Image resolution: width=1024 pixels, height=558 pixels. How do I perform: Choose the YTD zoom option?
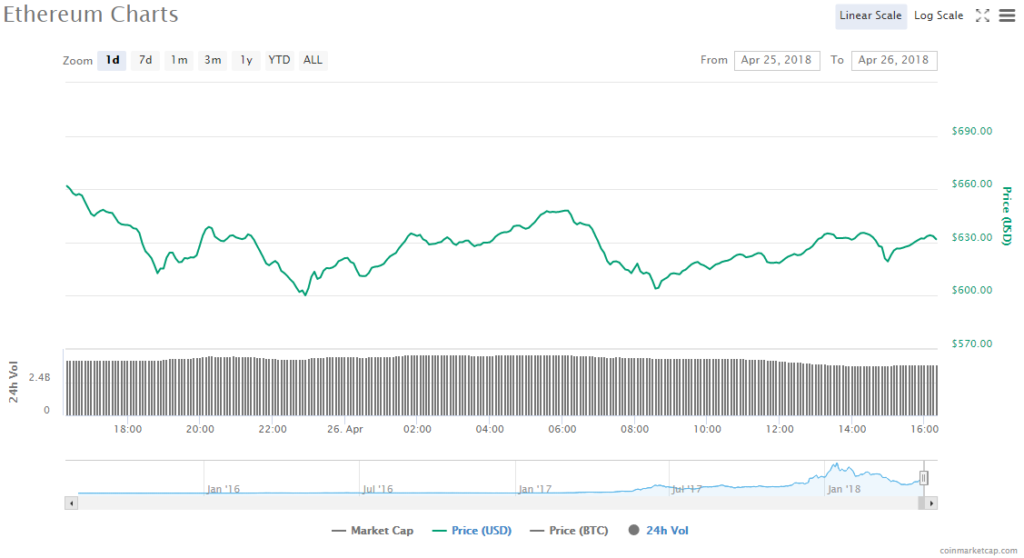[x=279, y=60]
